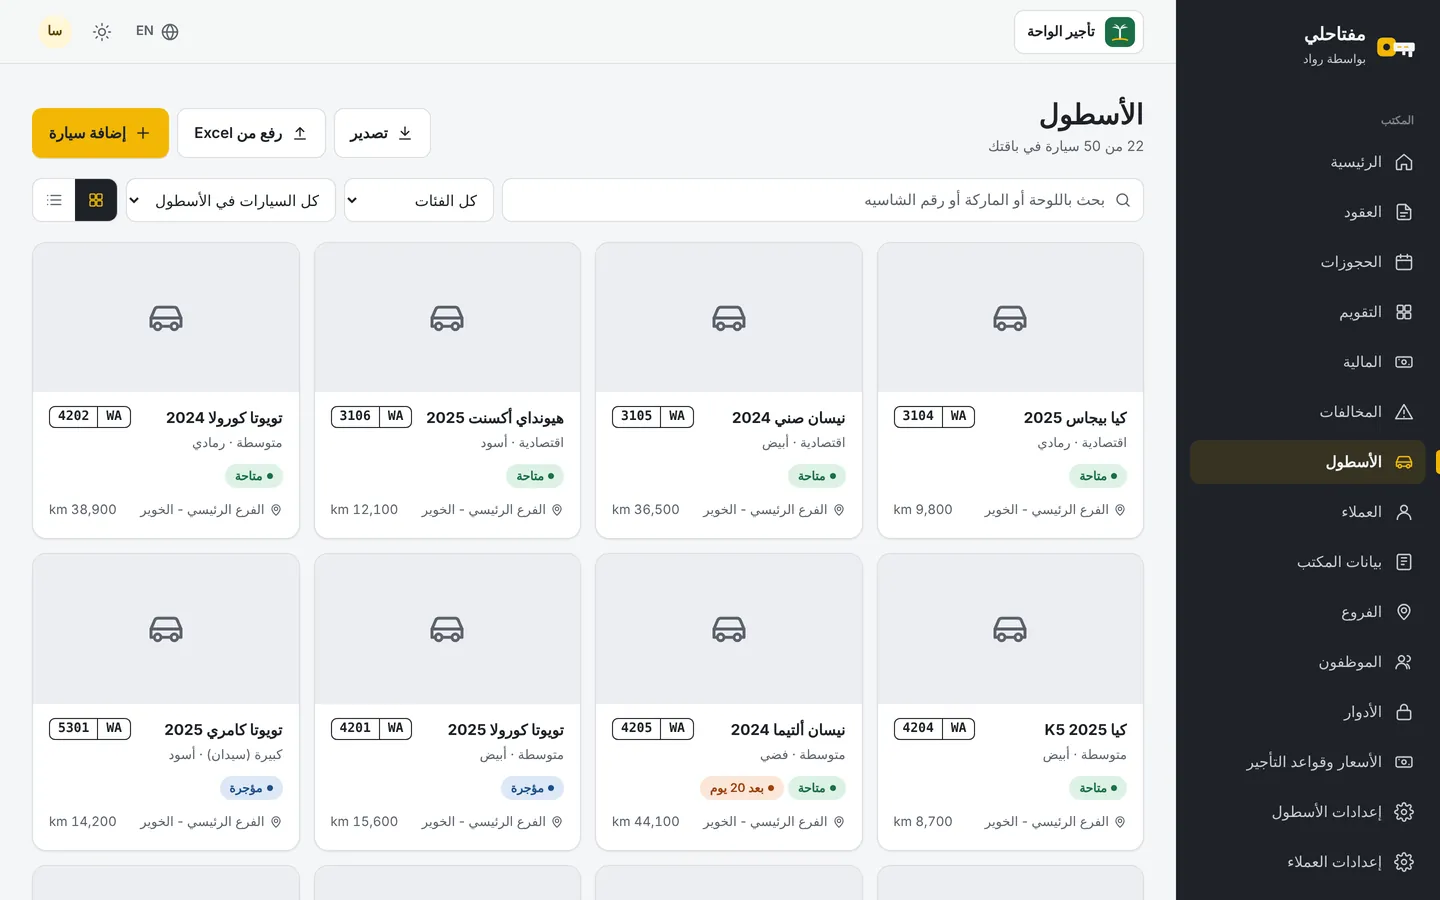Screen dimensions: 1440x900
Task: Click the مؤجرة badge on تويوتا كامري
Action: (251, 788)
